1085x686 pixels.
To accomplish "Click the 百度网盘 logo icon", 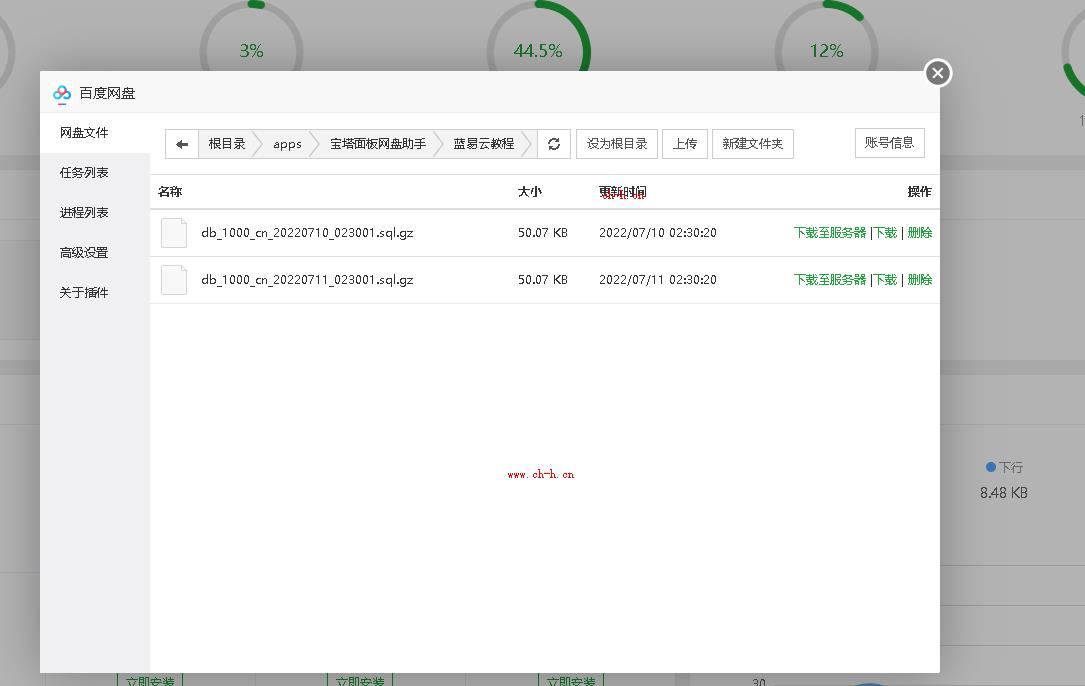I will click(62, 93).
